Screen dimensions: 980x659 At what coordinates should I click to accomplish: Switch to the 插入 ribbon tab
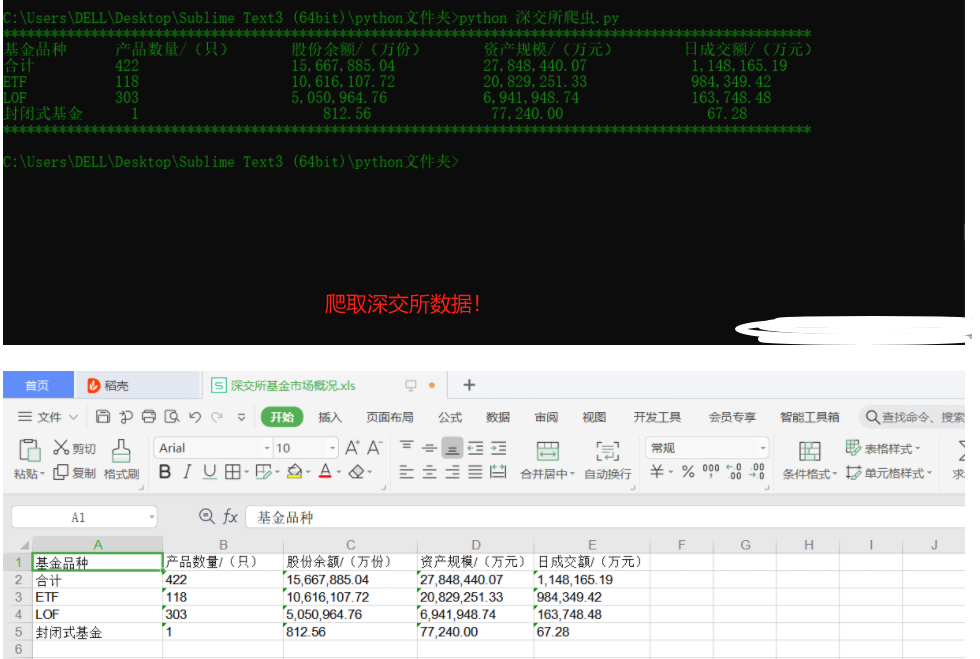(x=330, y=417)
